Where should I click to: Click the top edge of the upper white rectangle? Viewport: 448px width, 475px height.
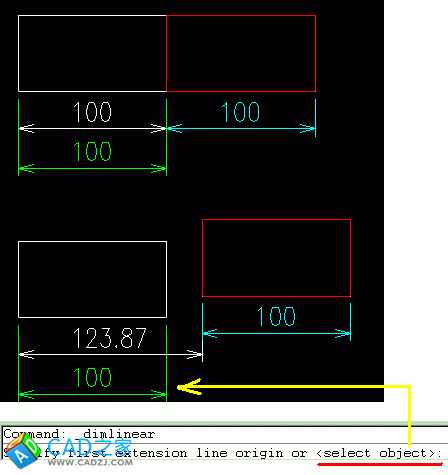click(x=92, y=15)
